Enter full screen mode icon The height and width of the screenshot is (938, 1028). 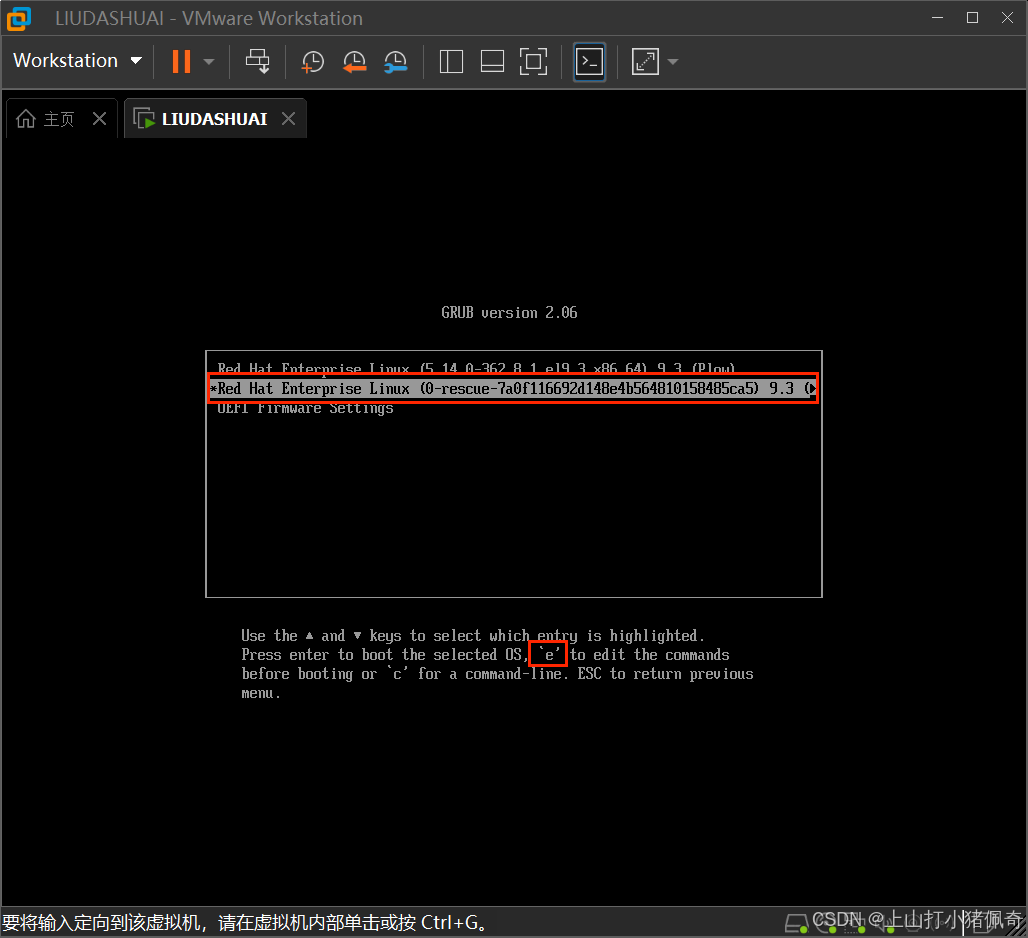[534, 62]
